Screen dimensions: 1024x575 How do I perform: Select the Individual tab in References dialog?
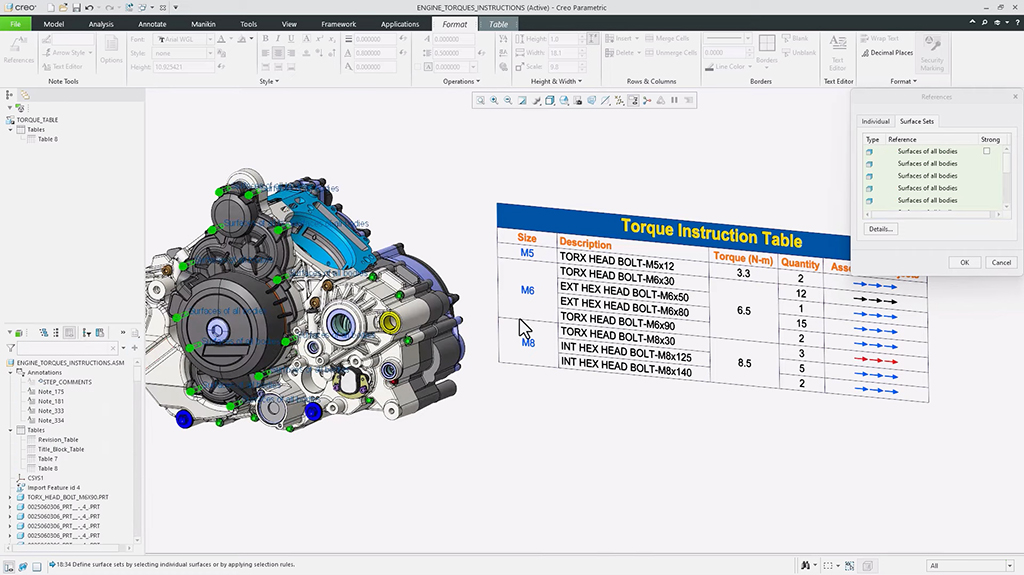click(875, 122)
